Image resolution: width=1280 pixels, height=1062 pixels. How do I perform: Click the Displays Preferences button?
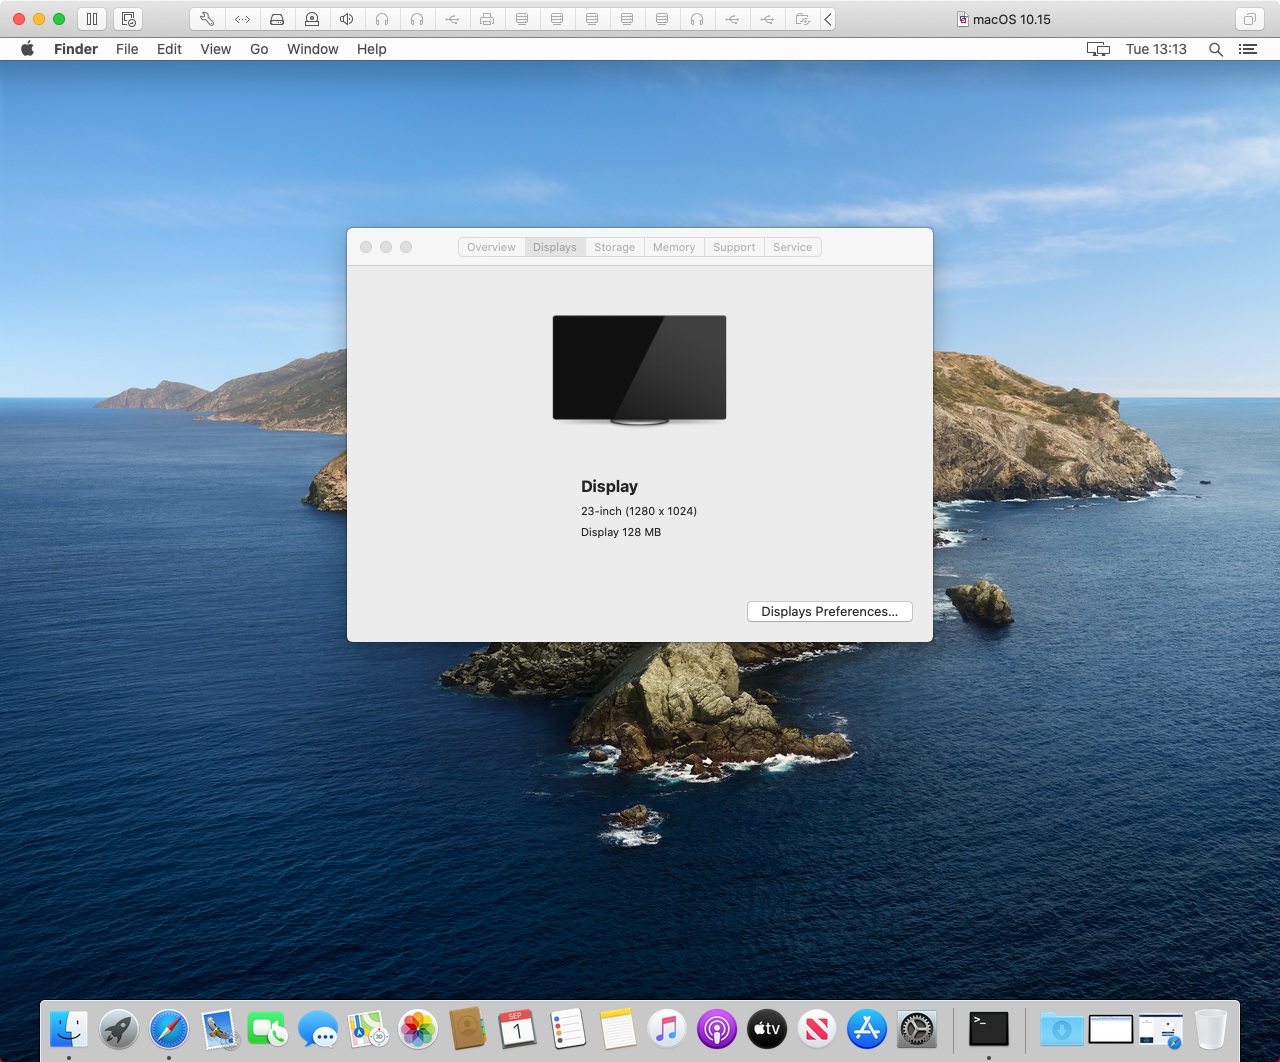(x=829, y=611)
